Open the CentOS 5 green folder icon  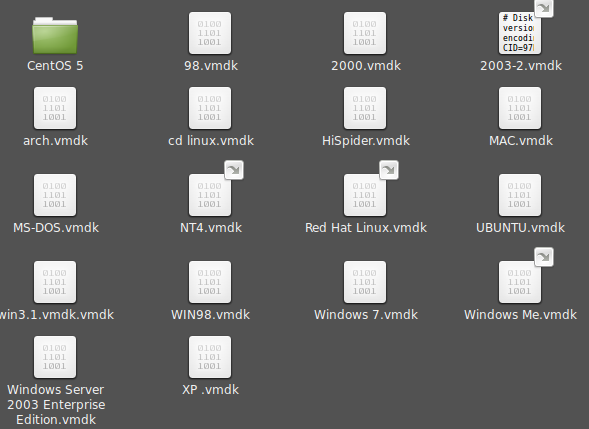pyautogui.click(x=55, y=35)
